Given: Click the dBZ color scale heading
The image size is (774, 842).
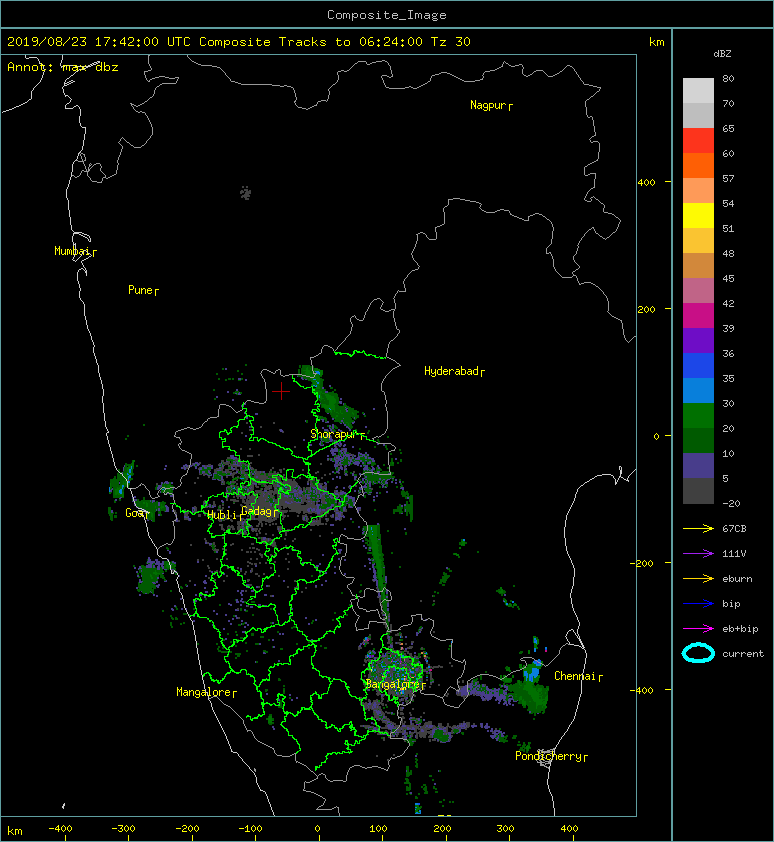Looking at the screenshot, I should click(x=722, y=54).
